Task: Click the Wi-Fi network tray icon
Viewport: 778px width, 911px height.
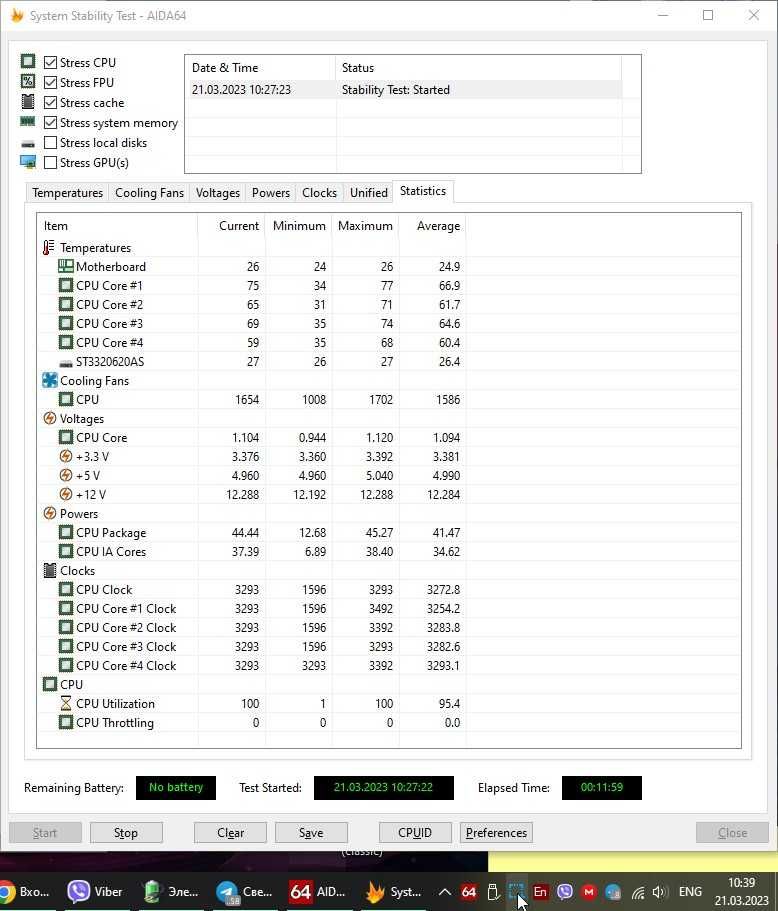Action: (637, 892)
